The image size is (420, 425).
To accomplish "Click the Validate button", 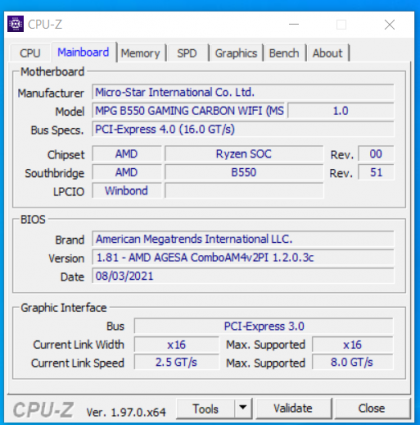I will tap(293, 408).
